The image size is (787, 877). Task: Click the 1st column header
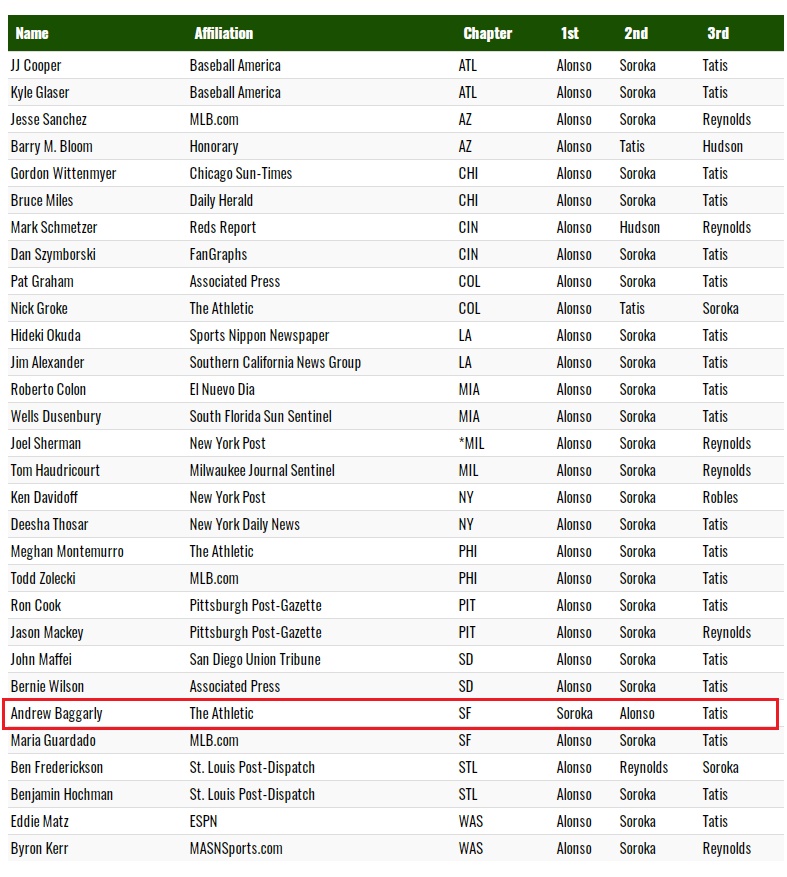click(569, 33)
